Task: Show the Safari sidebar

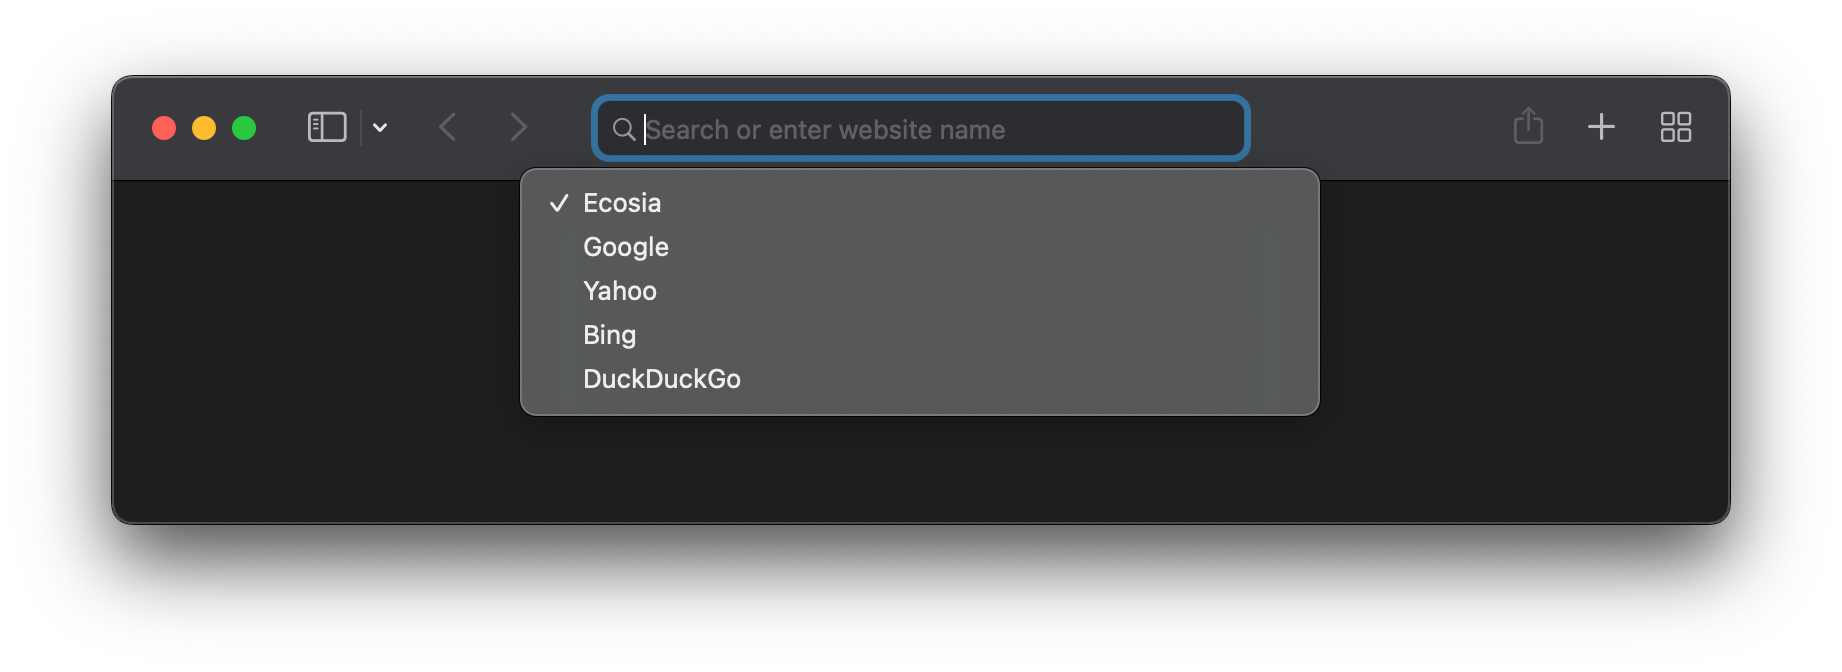Action: pos(327,128)
